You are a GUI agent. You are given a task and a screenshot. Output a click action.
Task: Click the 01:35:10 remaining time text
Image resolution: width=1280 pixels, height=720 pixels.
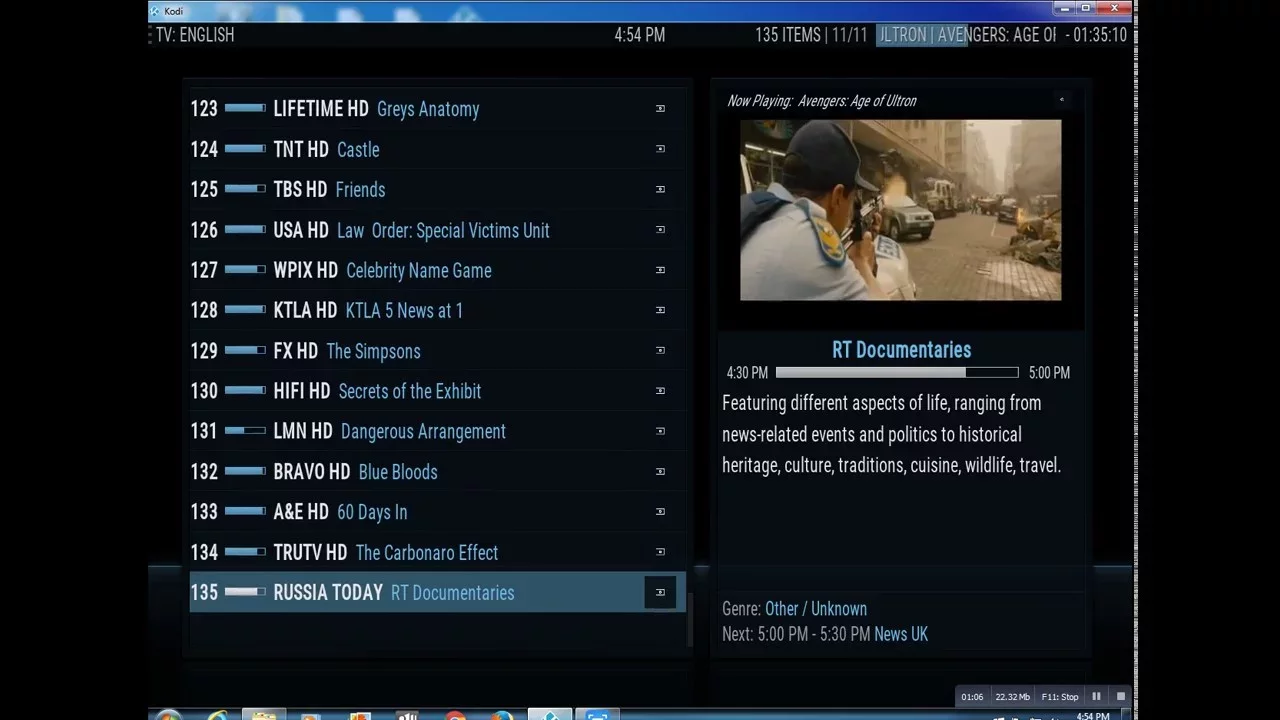coord(1098,35)
